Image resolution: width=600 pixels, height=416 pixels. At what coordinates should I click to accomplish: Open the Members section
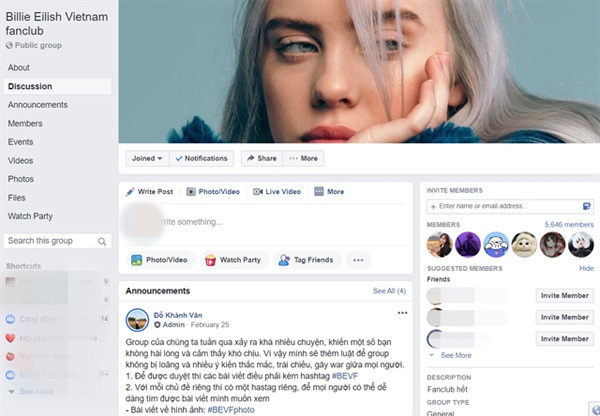tap(25, 124)
